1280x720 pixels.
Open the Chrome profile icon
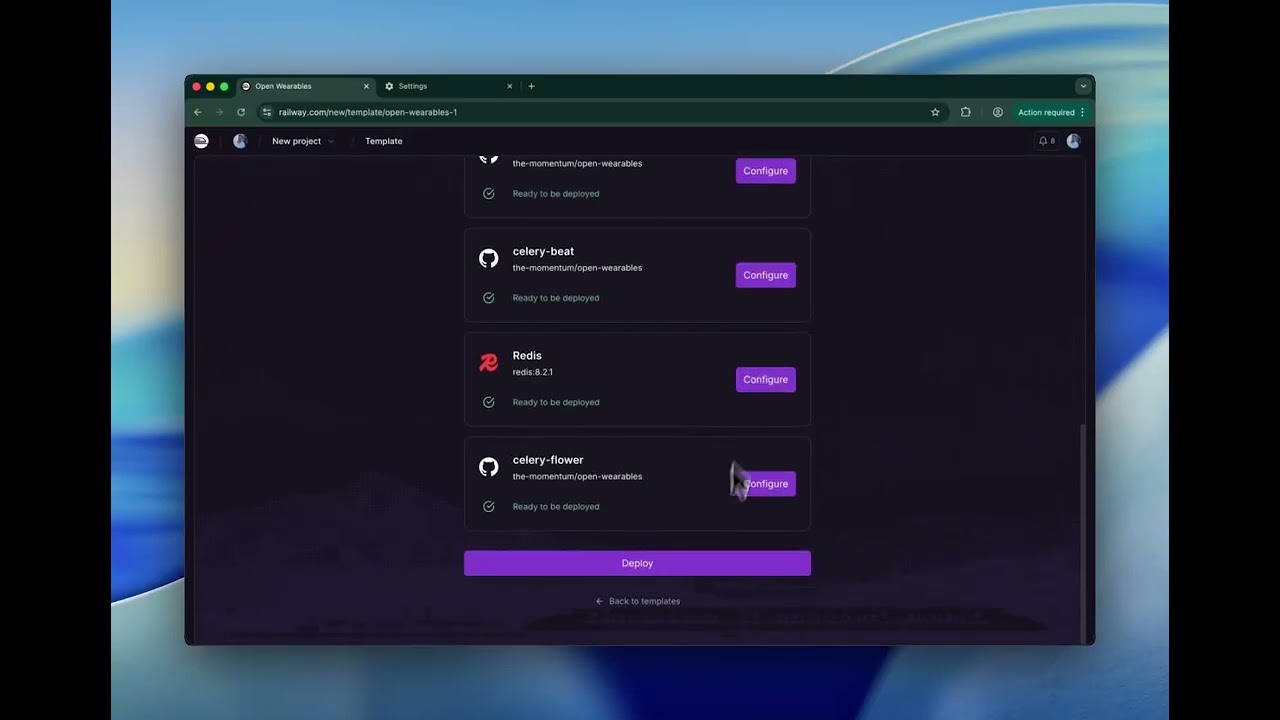click(997, 112)
